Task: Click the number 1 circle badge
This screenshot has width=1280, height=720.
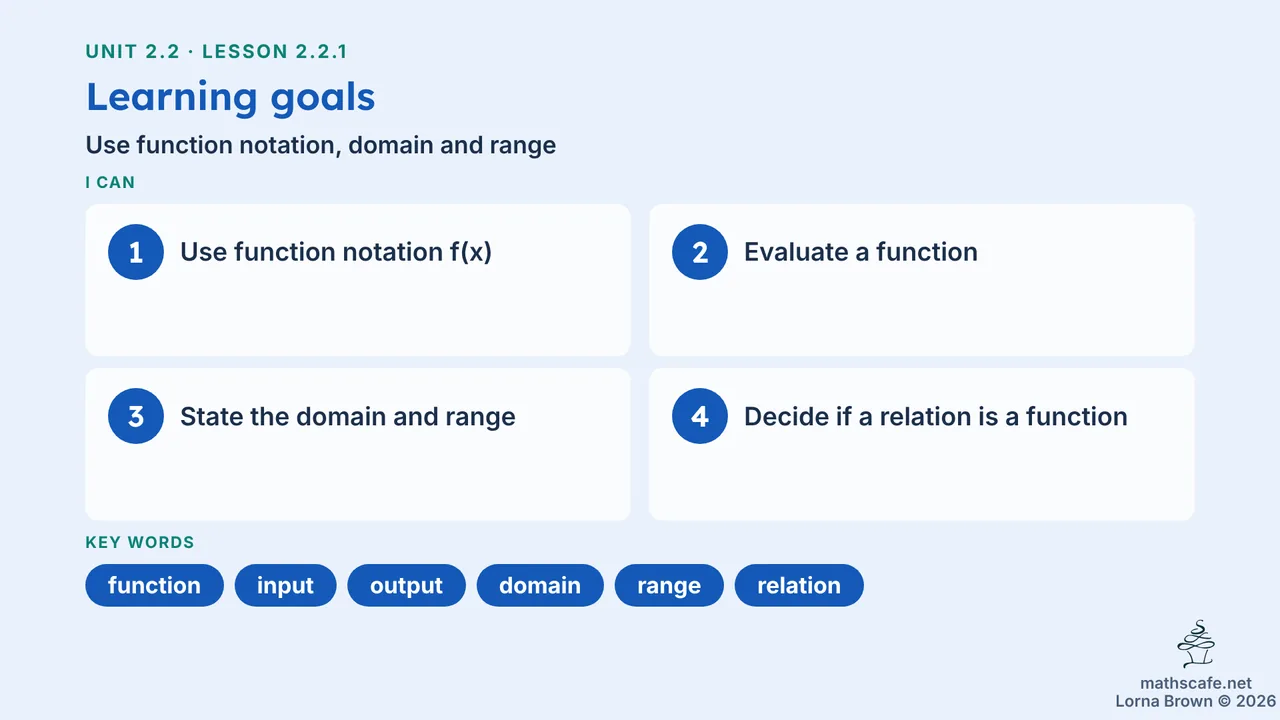Action: tap(136, 252)
